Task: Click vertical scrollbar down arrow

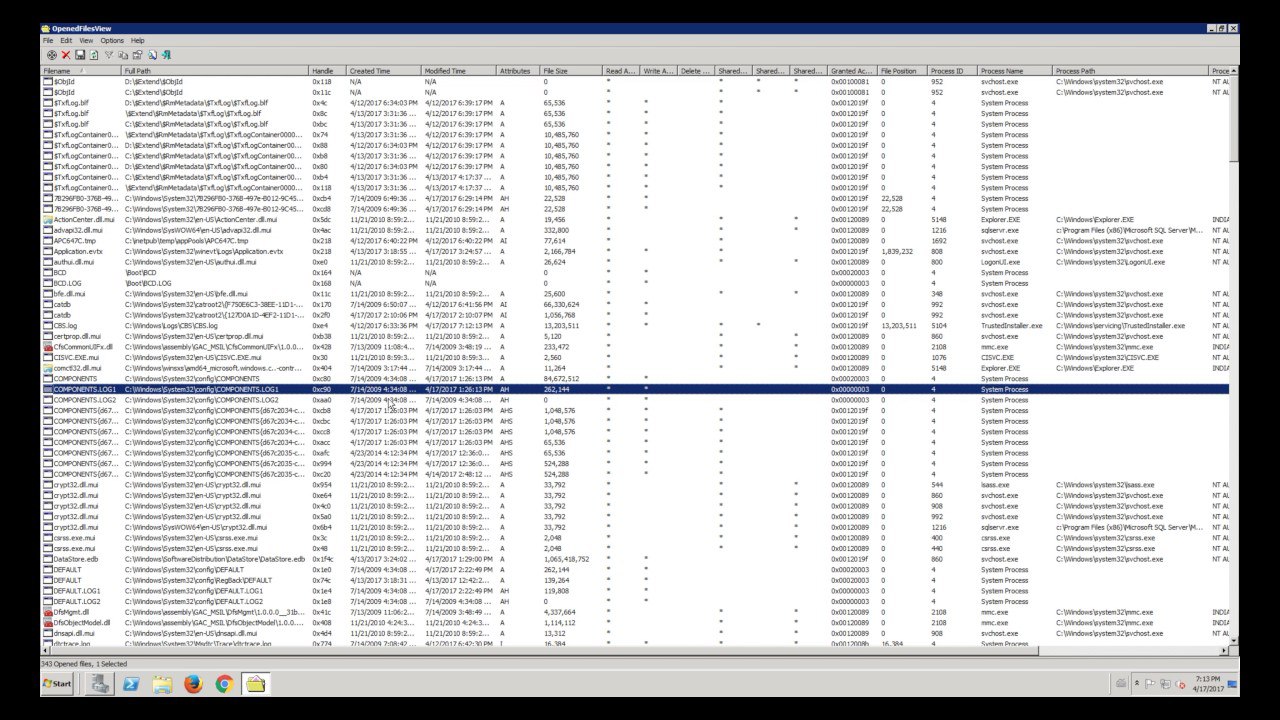Action: click(1235, 640)
